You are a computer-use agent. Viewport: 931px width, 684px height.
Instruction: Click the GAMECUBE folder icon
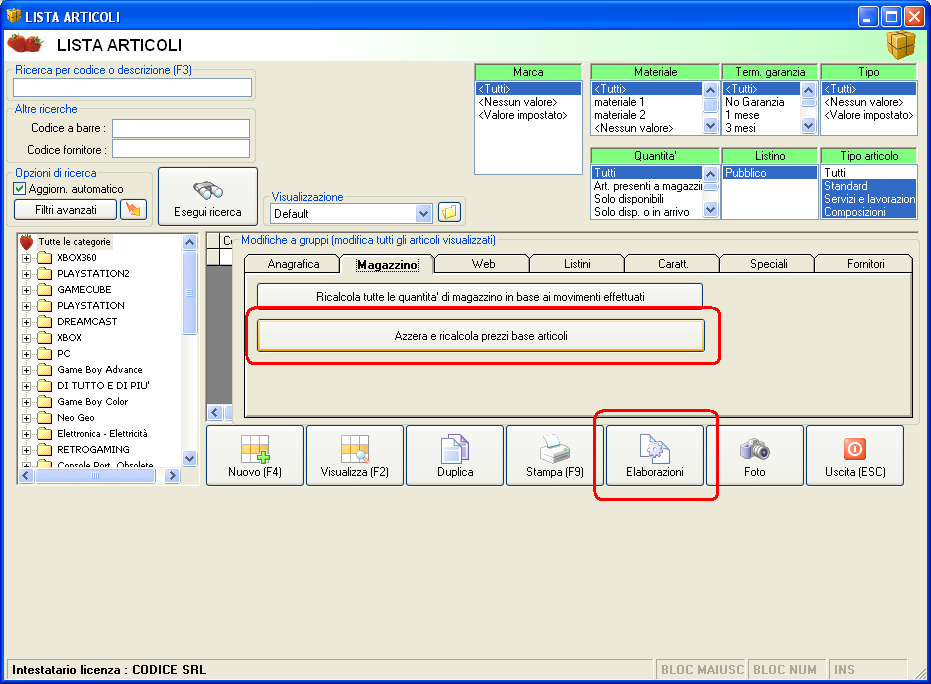(45, 290)
